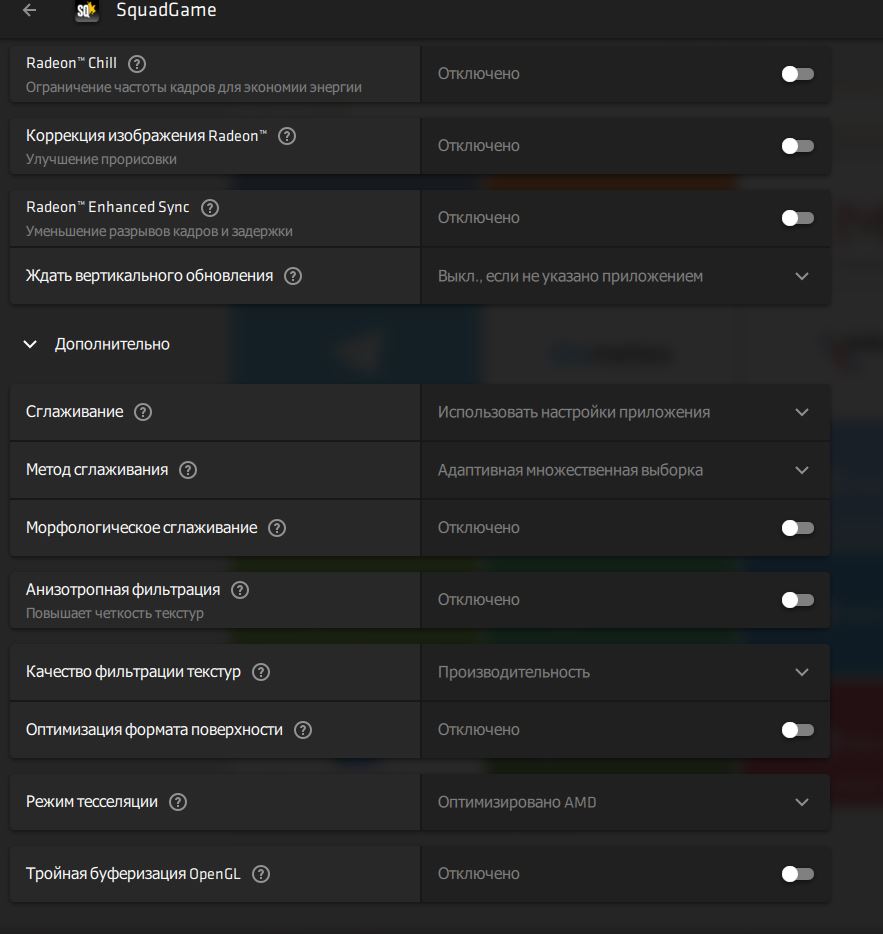
Task: Click 'Повышает четкость текстур' description
Action: (114, 613)
